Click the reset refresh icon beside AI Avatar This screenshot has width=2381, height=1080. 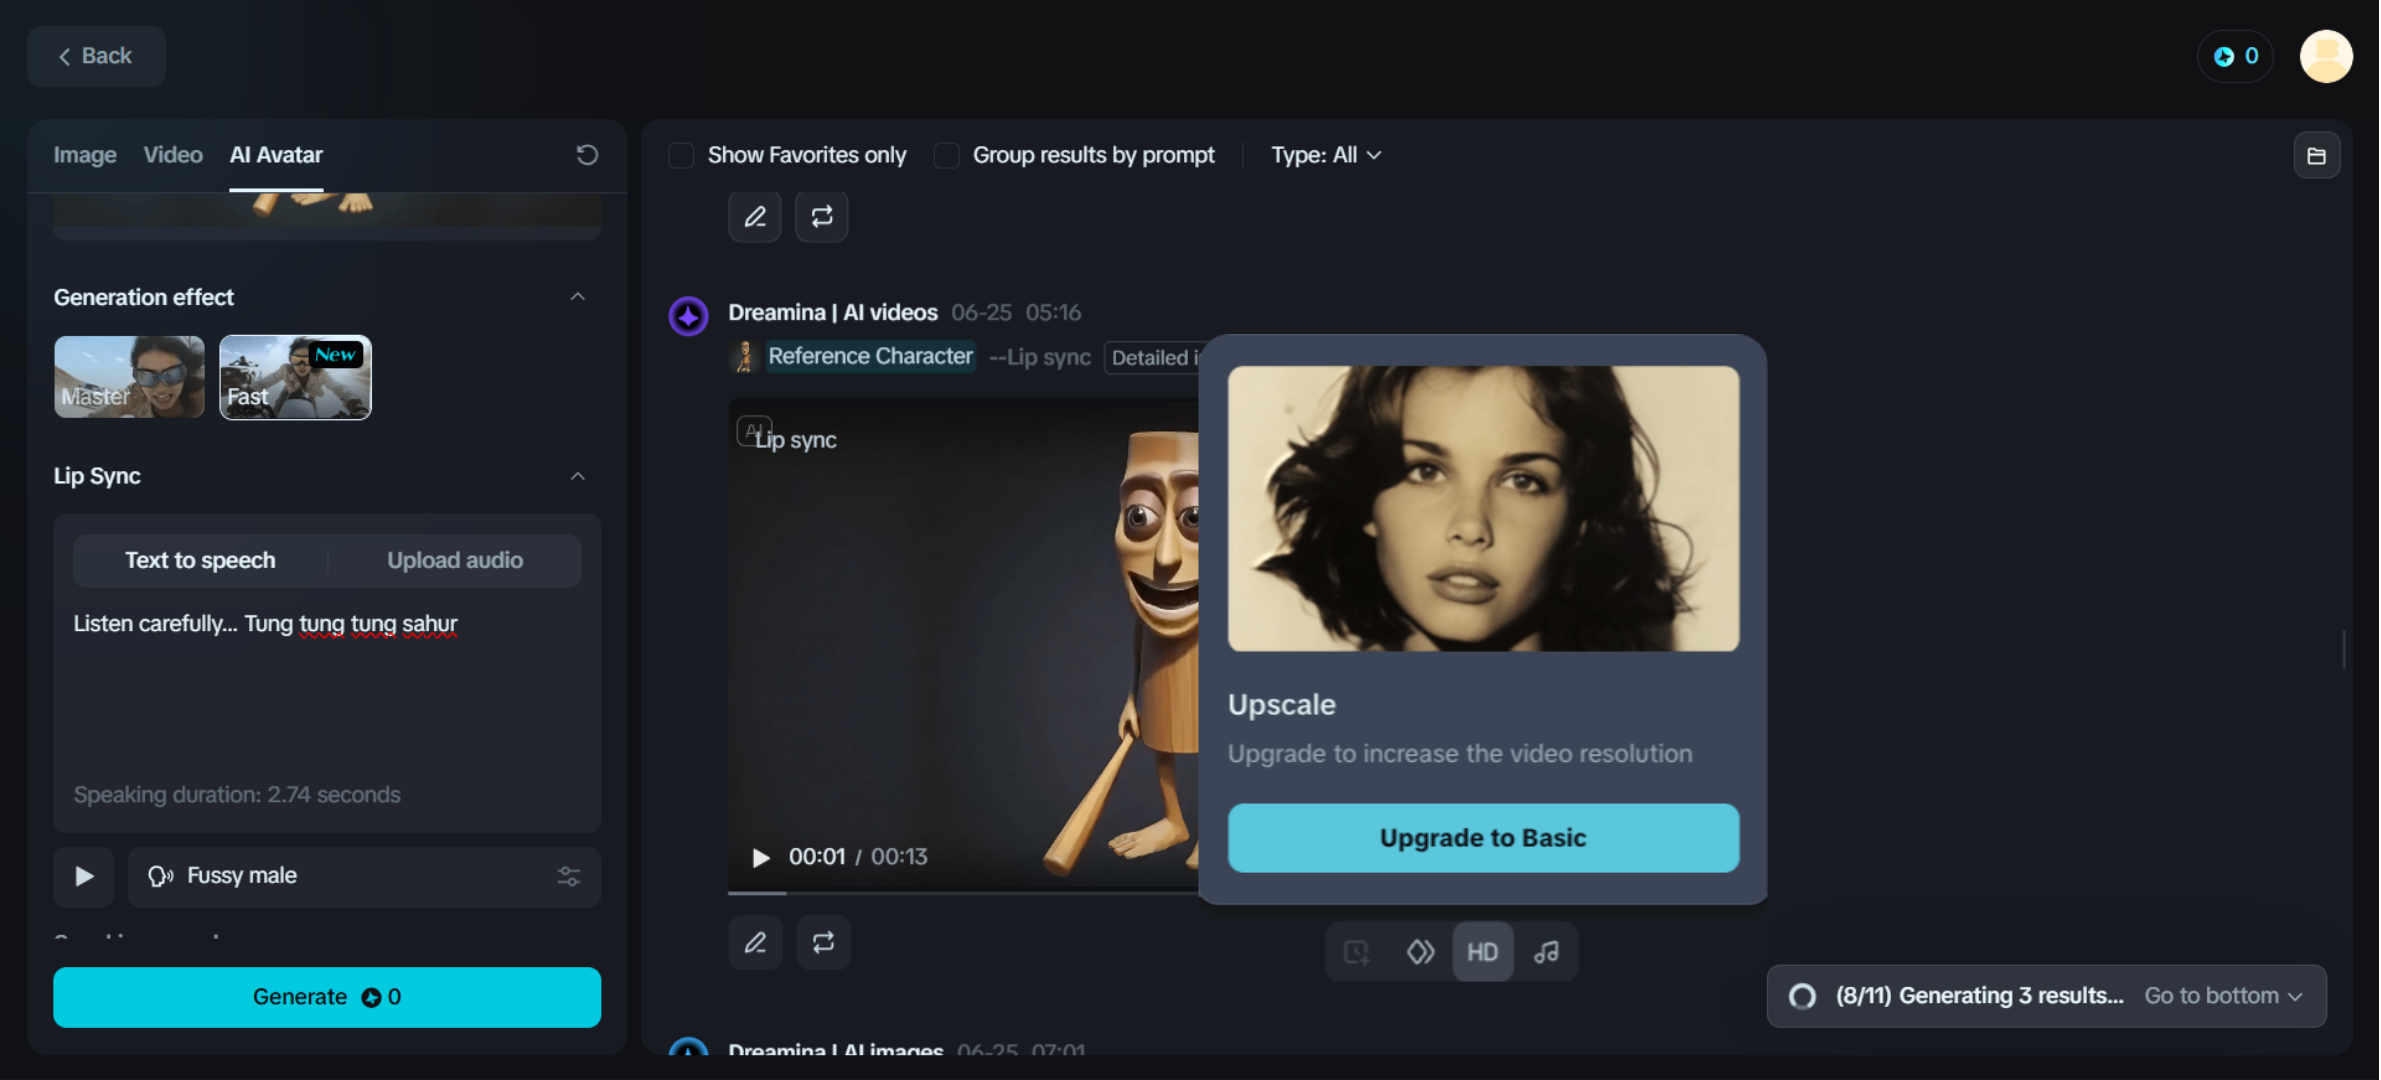pos(587,155)
